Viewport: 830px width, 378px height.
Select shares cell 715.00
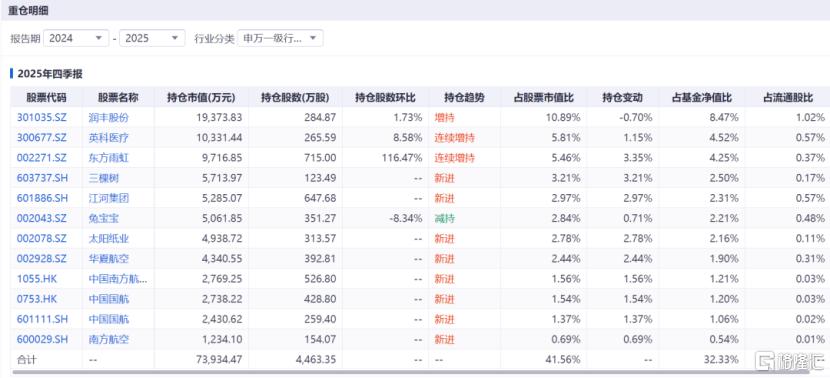(x=320, y=158)
